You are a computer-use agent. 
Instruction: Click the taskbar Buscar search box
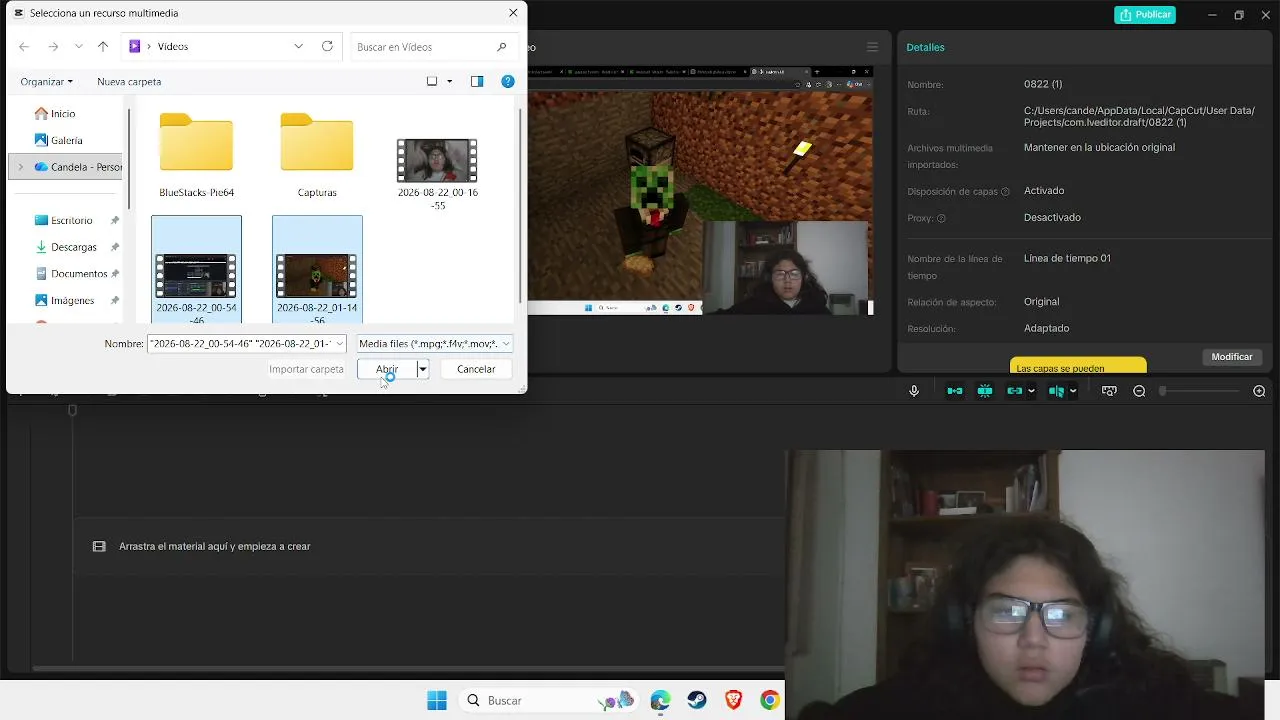point(549,700)
